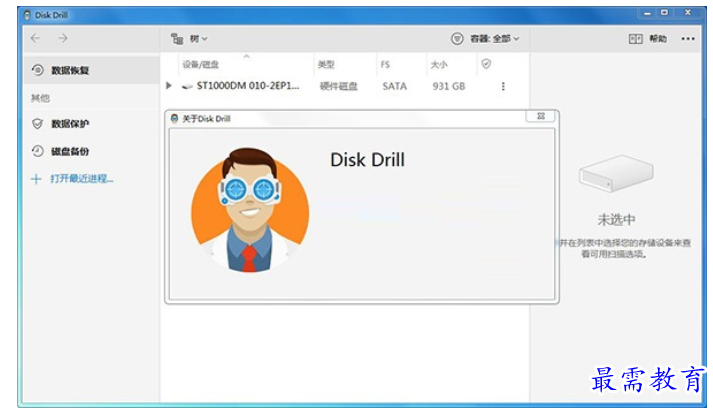Click the help book icon
The height and width of the screenshot is (411, 713).
(x=635, y=39)
